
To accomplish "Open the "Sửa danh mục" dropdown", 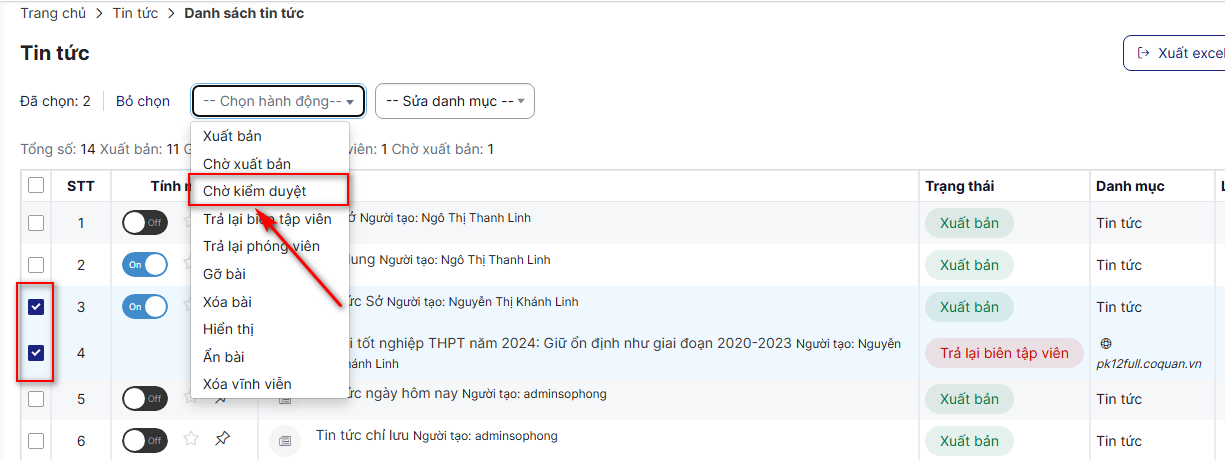I will point(454,101).
